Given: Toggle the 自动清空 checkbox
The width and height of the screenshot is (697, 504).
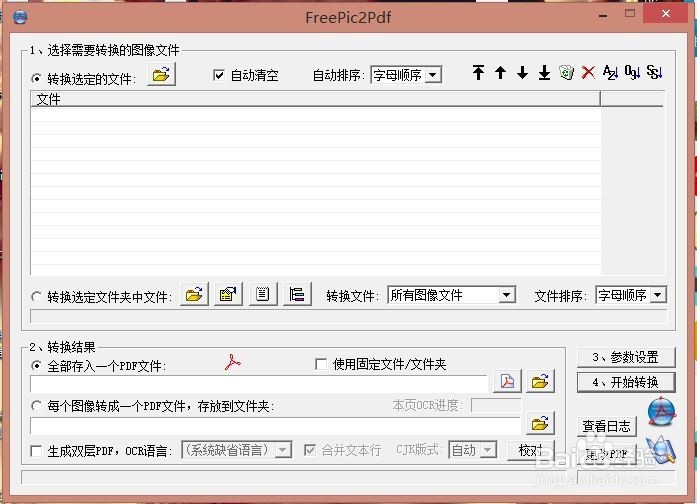Looking at the screenshot, I should point(218,75).
